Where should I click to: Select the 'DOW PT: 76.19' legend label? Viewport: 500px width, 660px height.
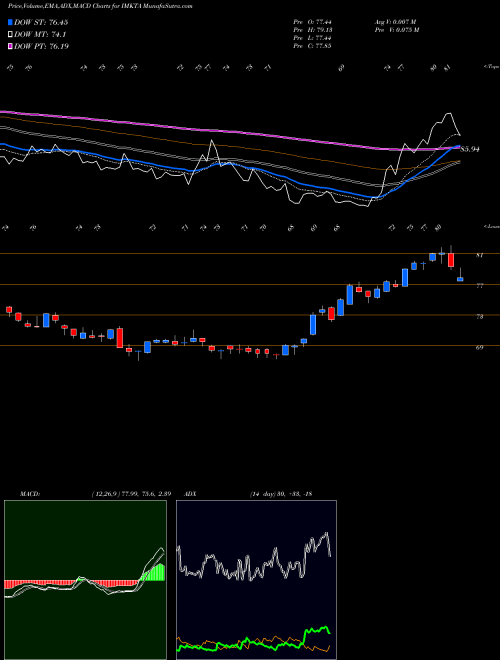click(x=41, y=46)
